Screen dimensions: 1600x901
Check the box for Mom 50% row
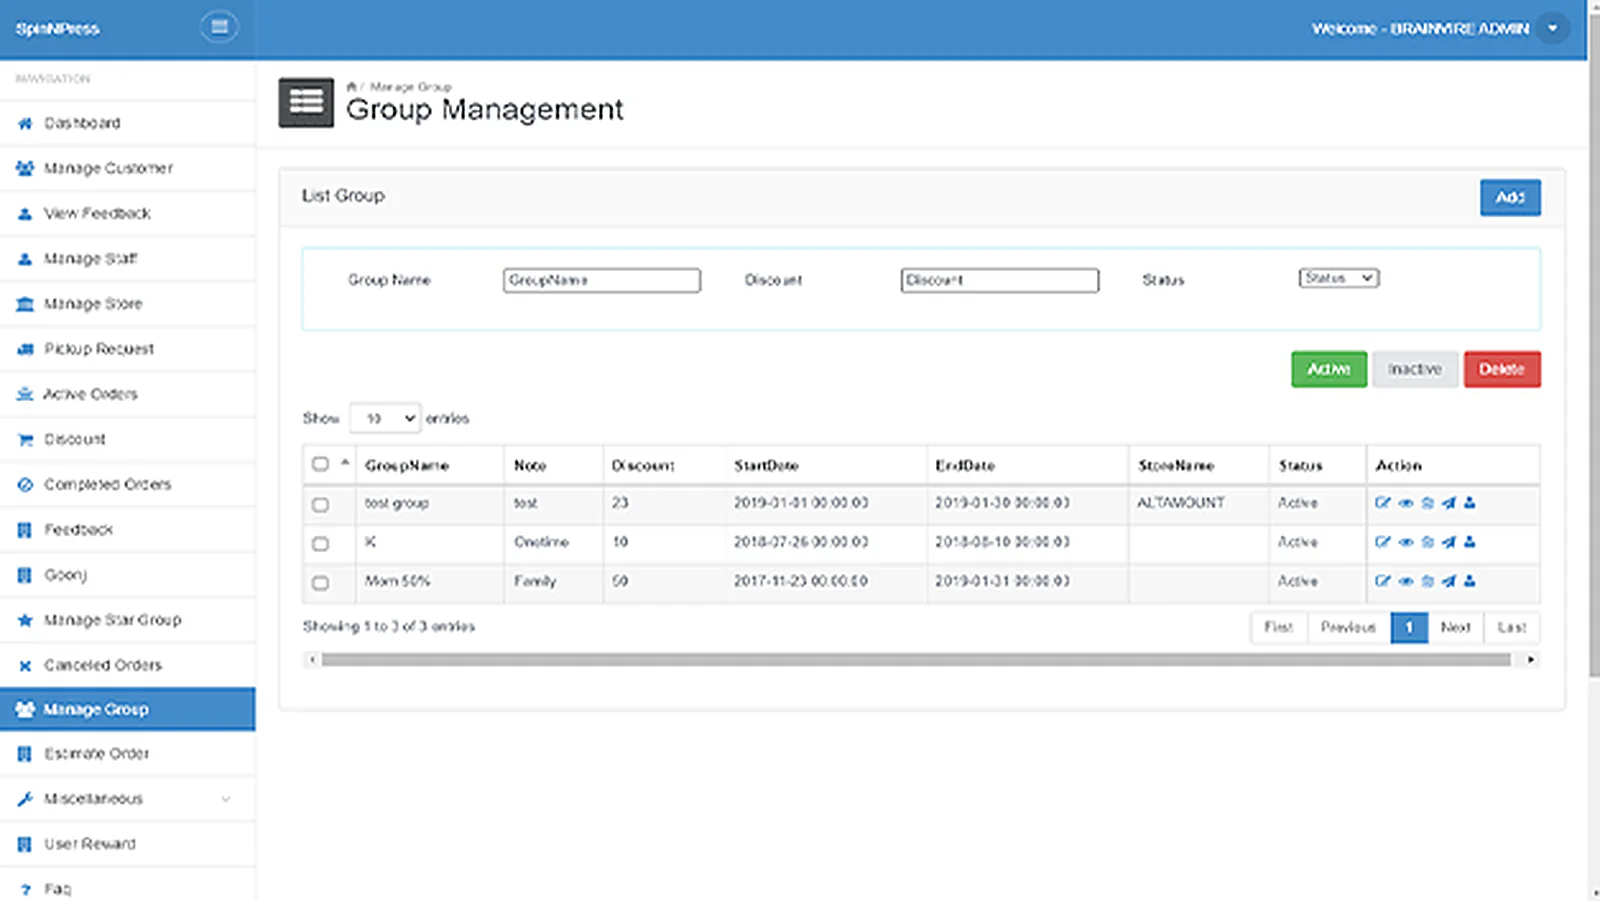pos(320,583)
